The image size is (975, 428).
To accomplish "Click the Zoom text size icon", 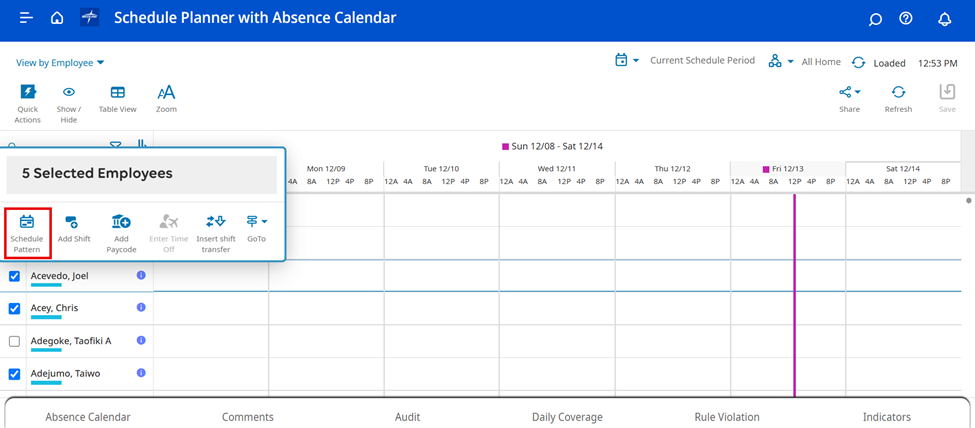I will coord(166,93).
